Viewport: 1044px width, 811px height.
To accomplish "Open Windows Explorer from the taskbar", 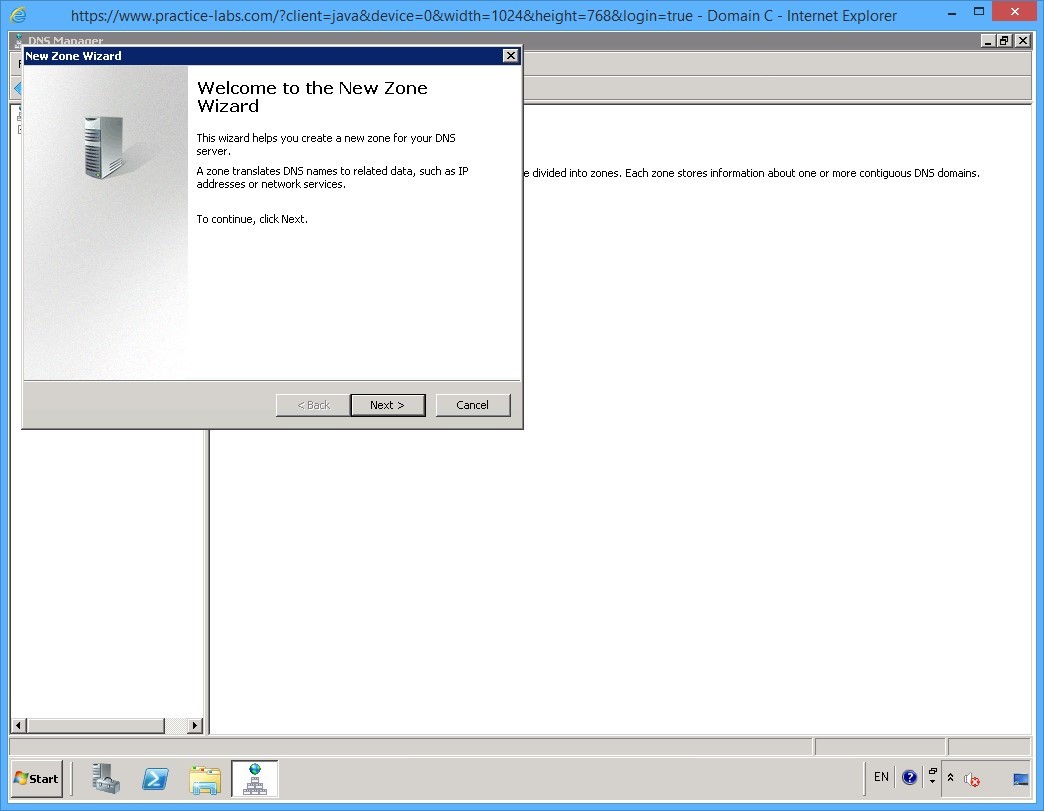I will pyautogui.click(x=205, y=778).
